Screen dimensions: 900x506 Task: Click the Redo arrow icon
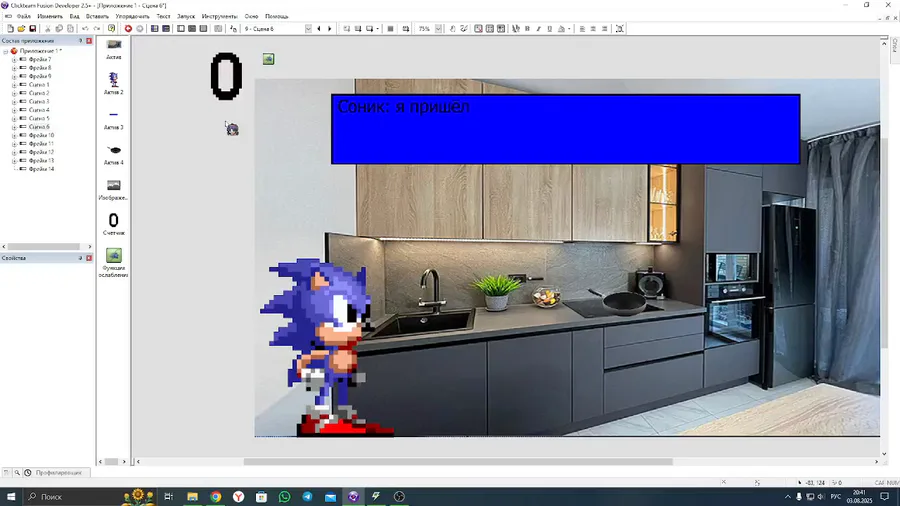[96, 29]
